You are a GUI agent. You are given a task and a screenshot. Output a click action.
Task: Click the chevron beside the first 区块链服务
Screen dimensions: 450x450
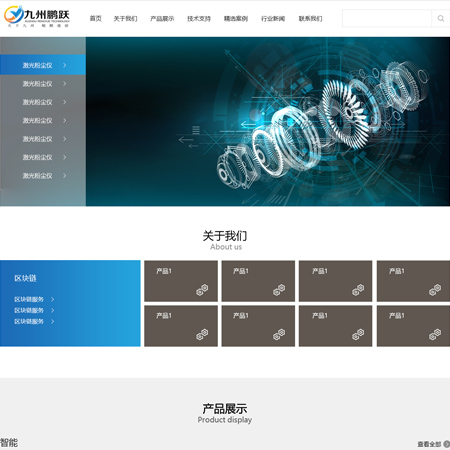pos(52,299)
